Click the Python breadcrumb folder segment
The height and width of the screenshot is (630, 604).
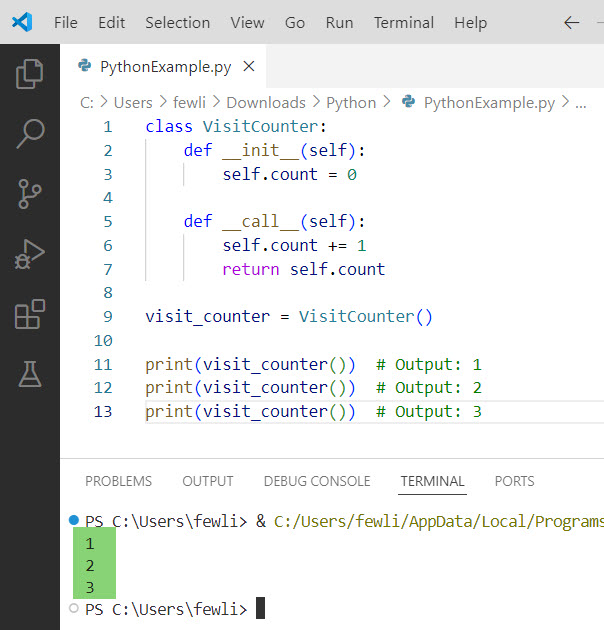[351, 102]
